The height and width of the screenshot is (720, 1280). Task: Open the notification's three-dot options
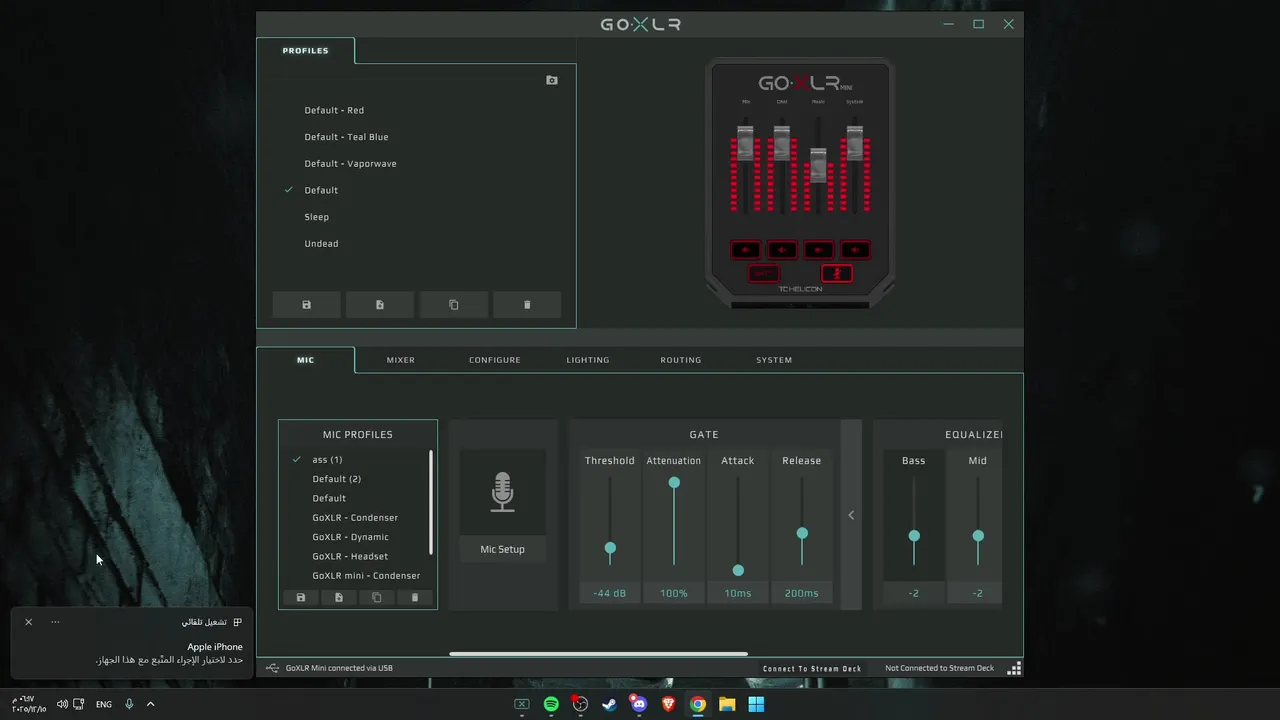tap(55, 622)
